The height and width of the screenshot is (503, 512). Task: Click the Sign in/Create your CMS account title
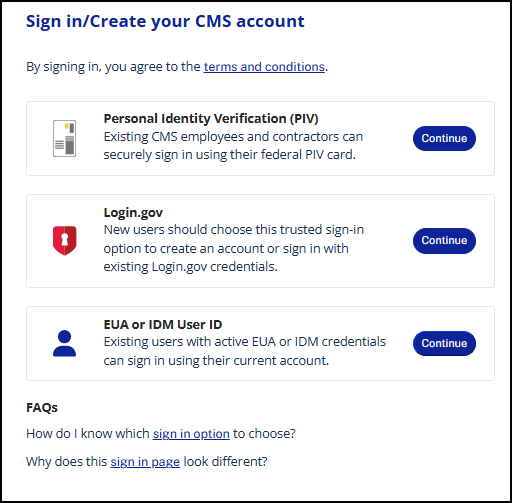coord(165,22)
